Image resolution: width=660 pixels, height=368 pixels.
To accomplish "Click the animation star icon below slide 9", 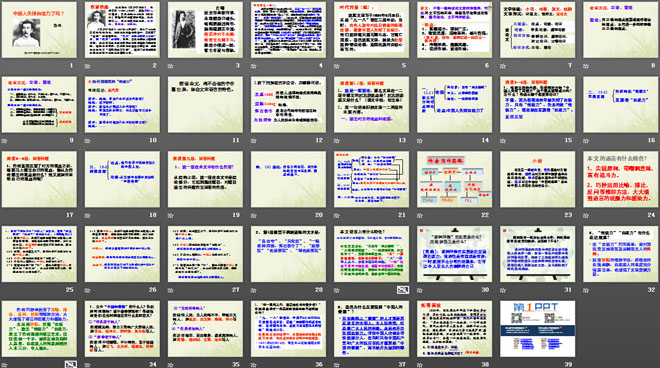I will tap(5, 141).
